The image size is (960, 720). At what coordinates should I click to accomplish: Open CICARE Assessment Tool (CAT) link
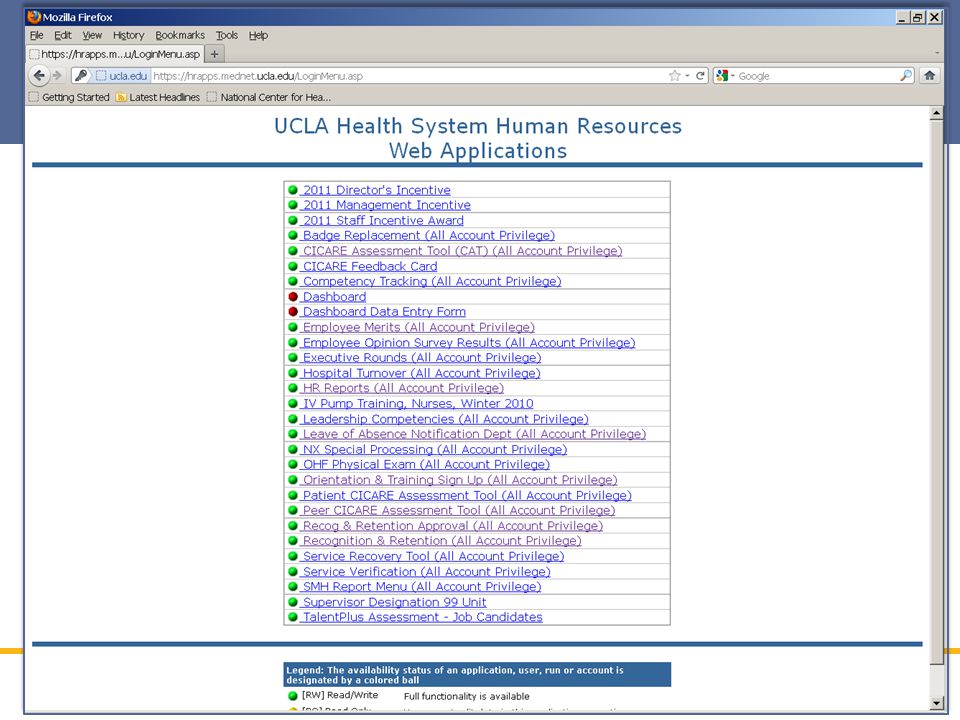462,251
